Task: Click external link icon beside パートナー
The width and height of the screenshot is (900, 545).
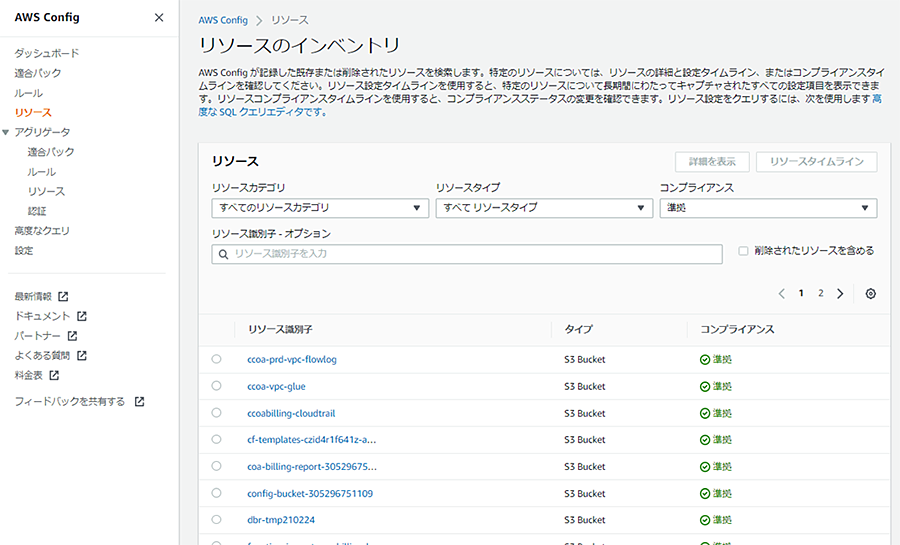Action: click(72, 336)
